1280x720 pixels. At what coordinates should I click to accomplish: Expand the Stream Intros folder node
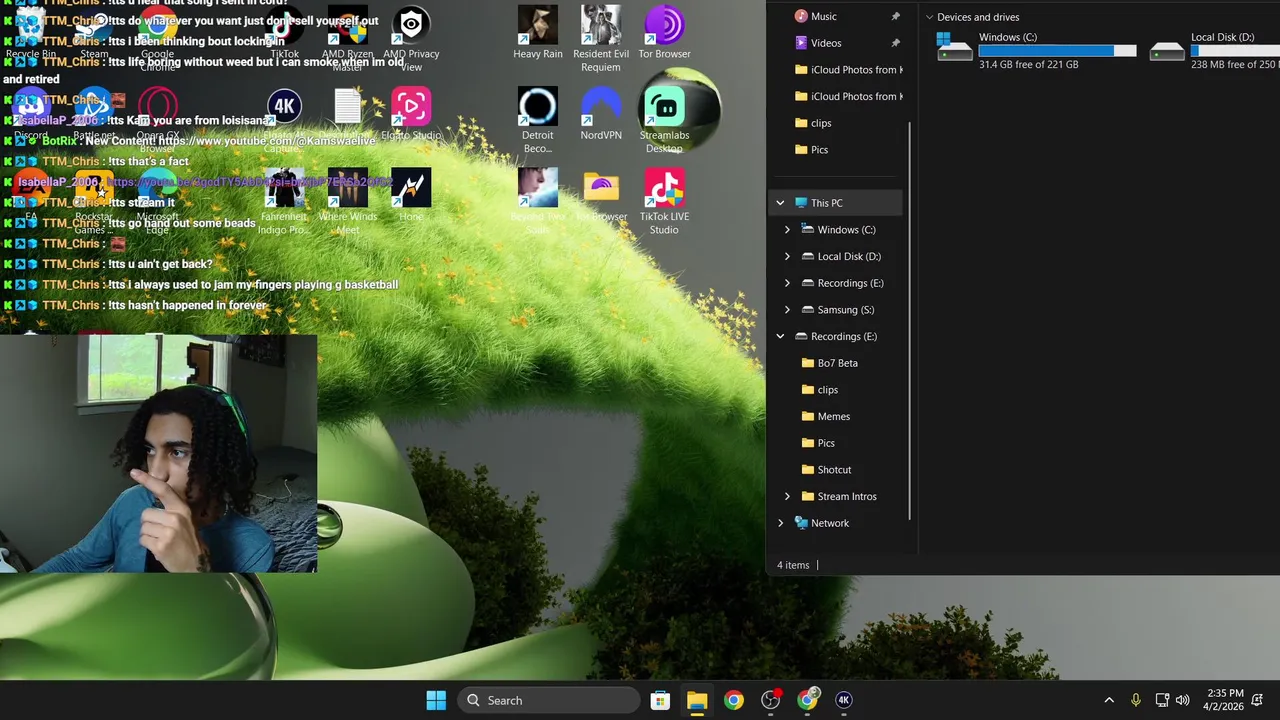coord(787,496)
